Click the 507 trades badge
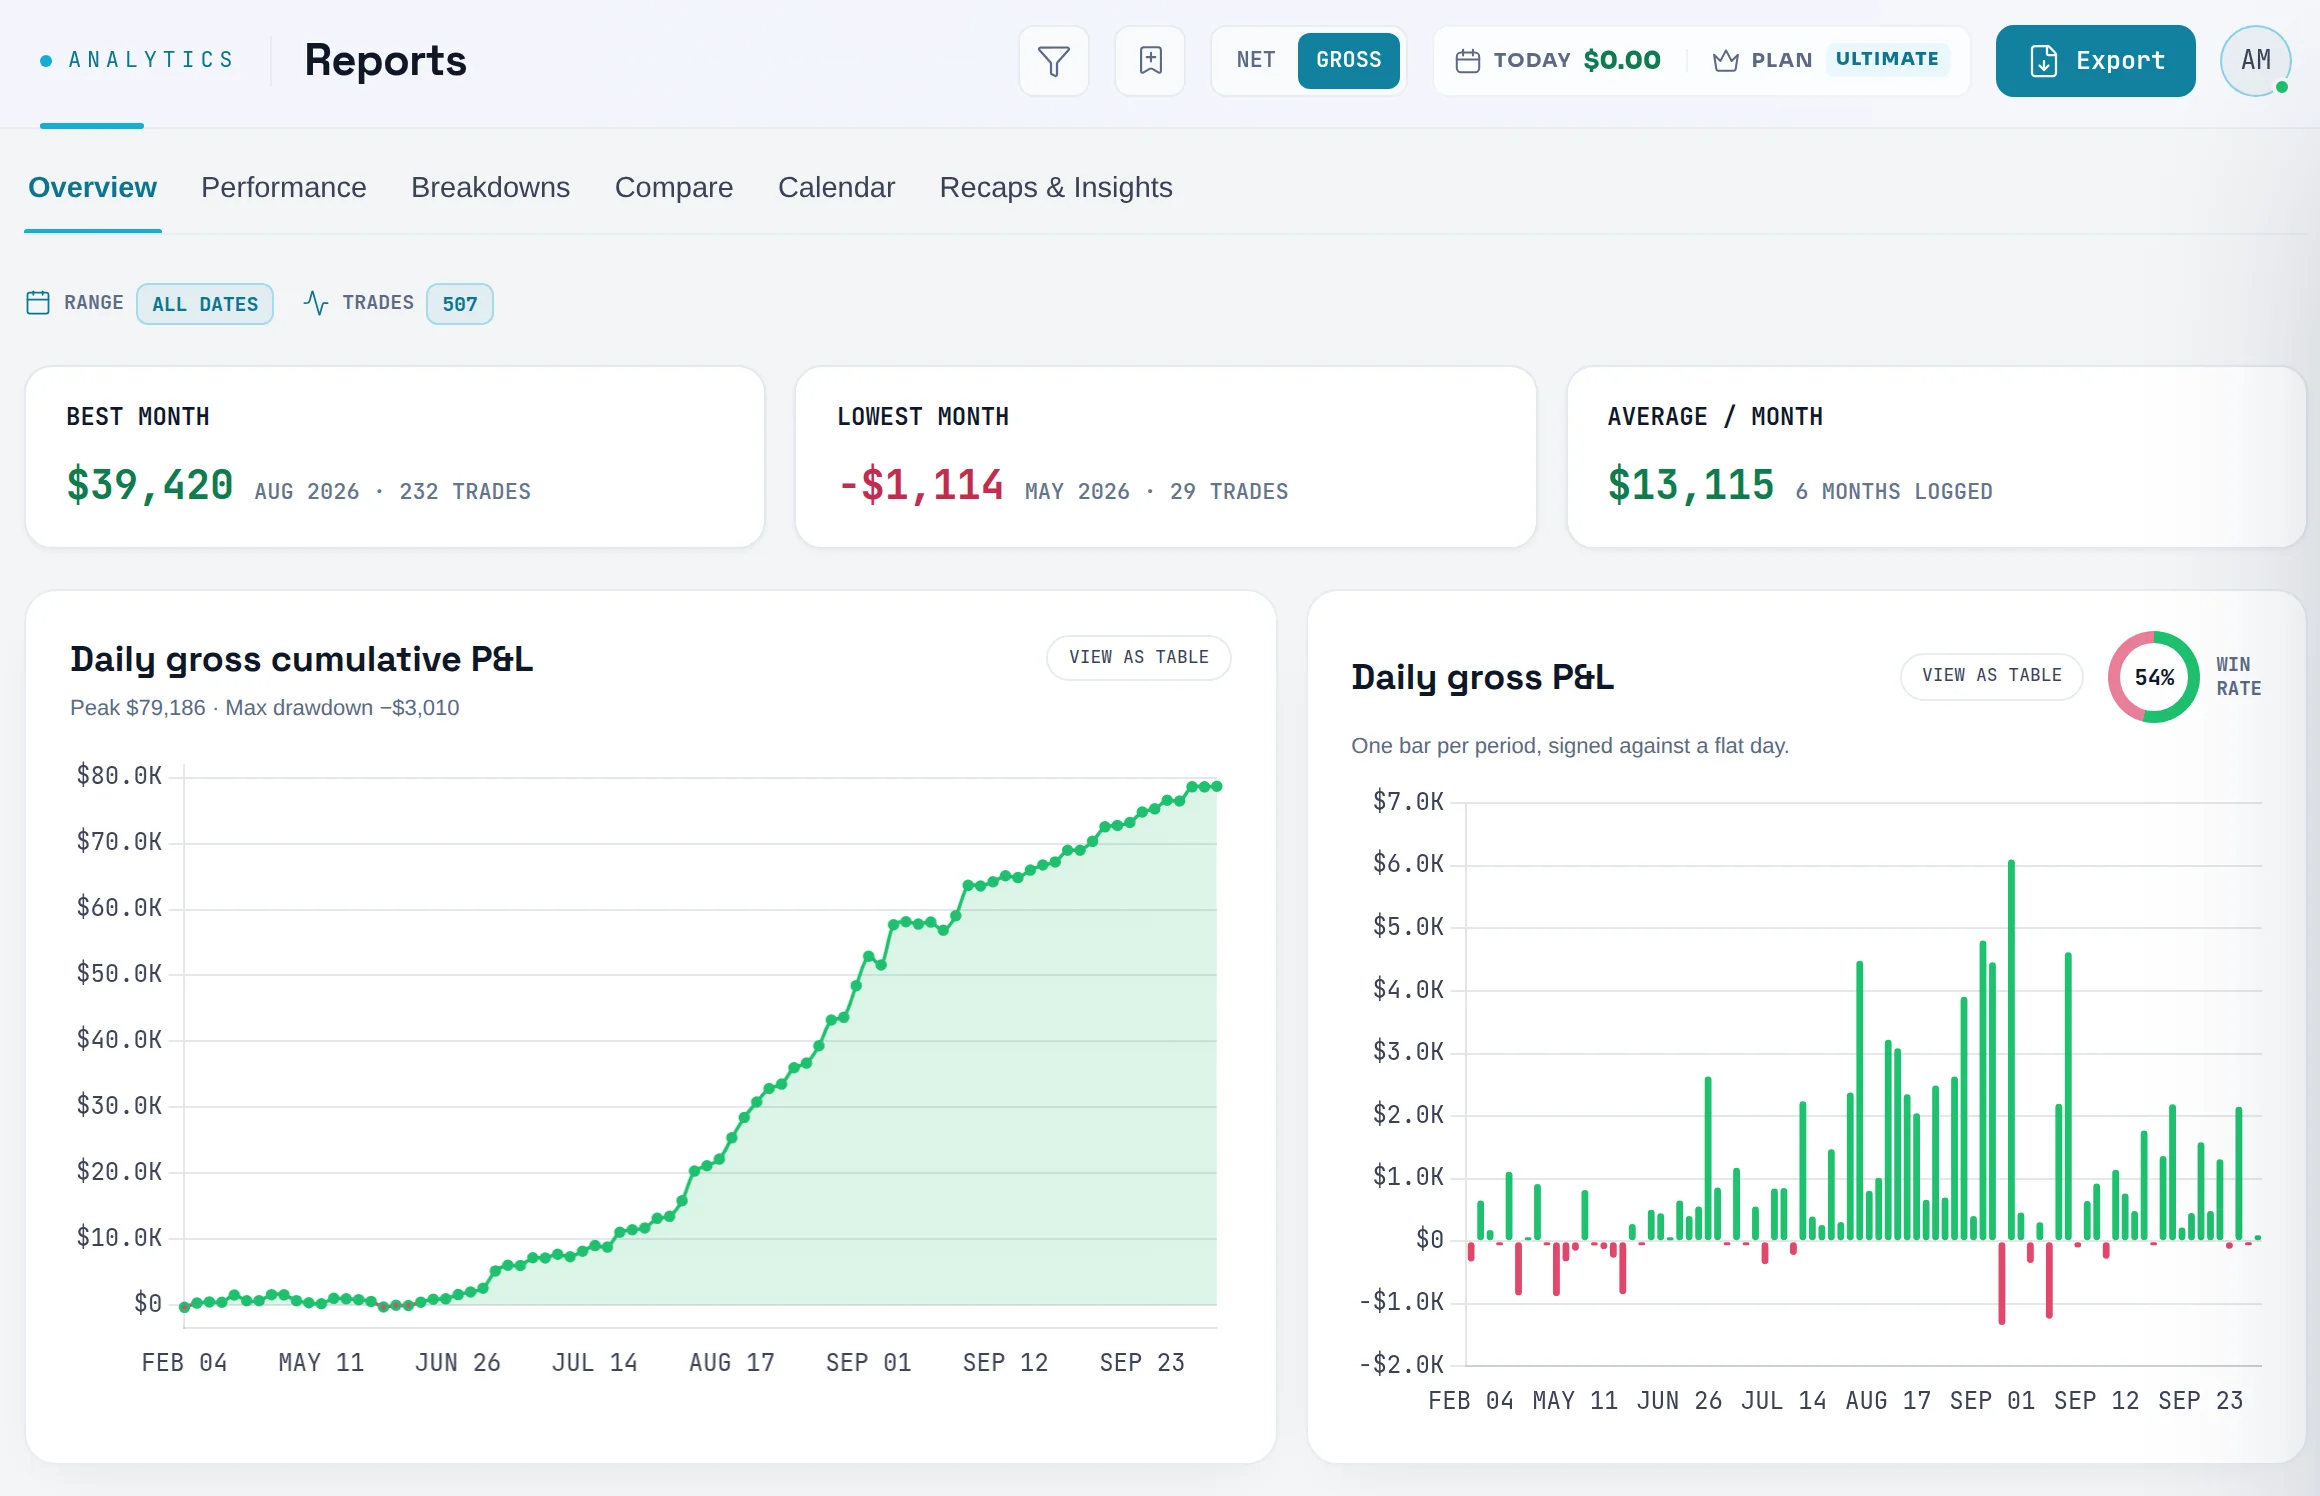The image size is (2320, 1496). pyautogui.click(x=460, y=304)
